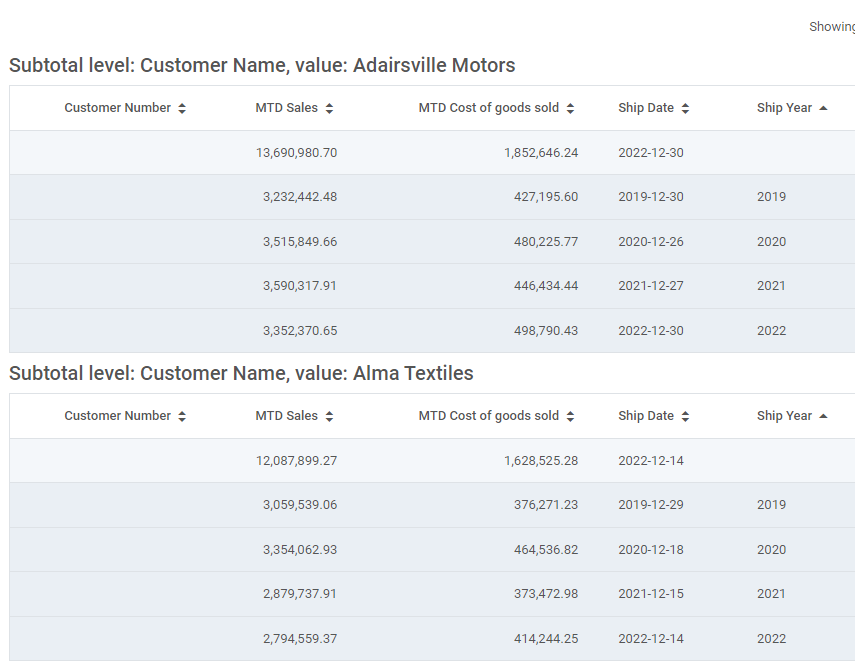Toggle Ship Year ascending arrow in Alma Textiles table

823,417
